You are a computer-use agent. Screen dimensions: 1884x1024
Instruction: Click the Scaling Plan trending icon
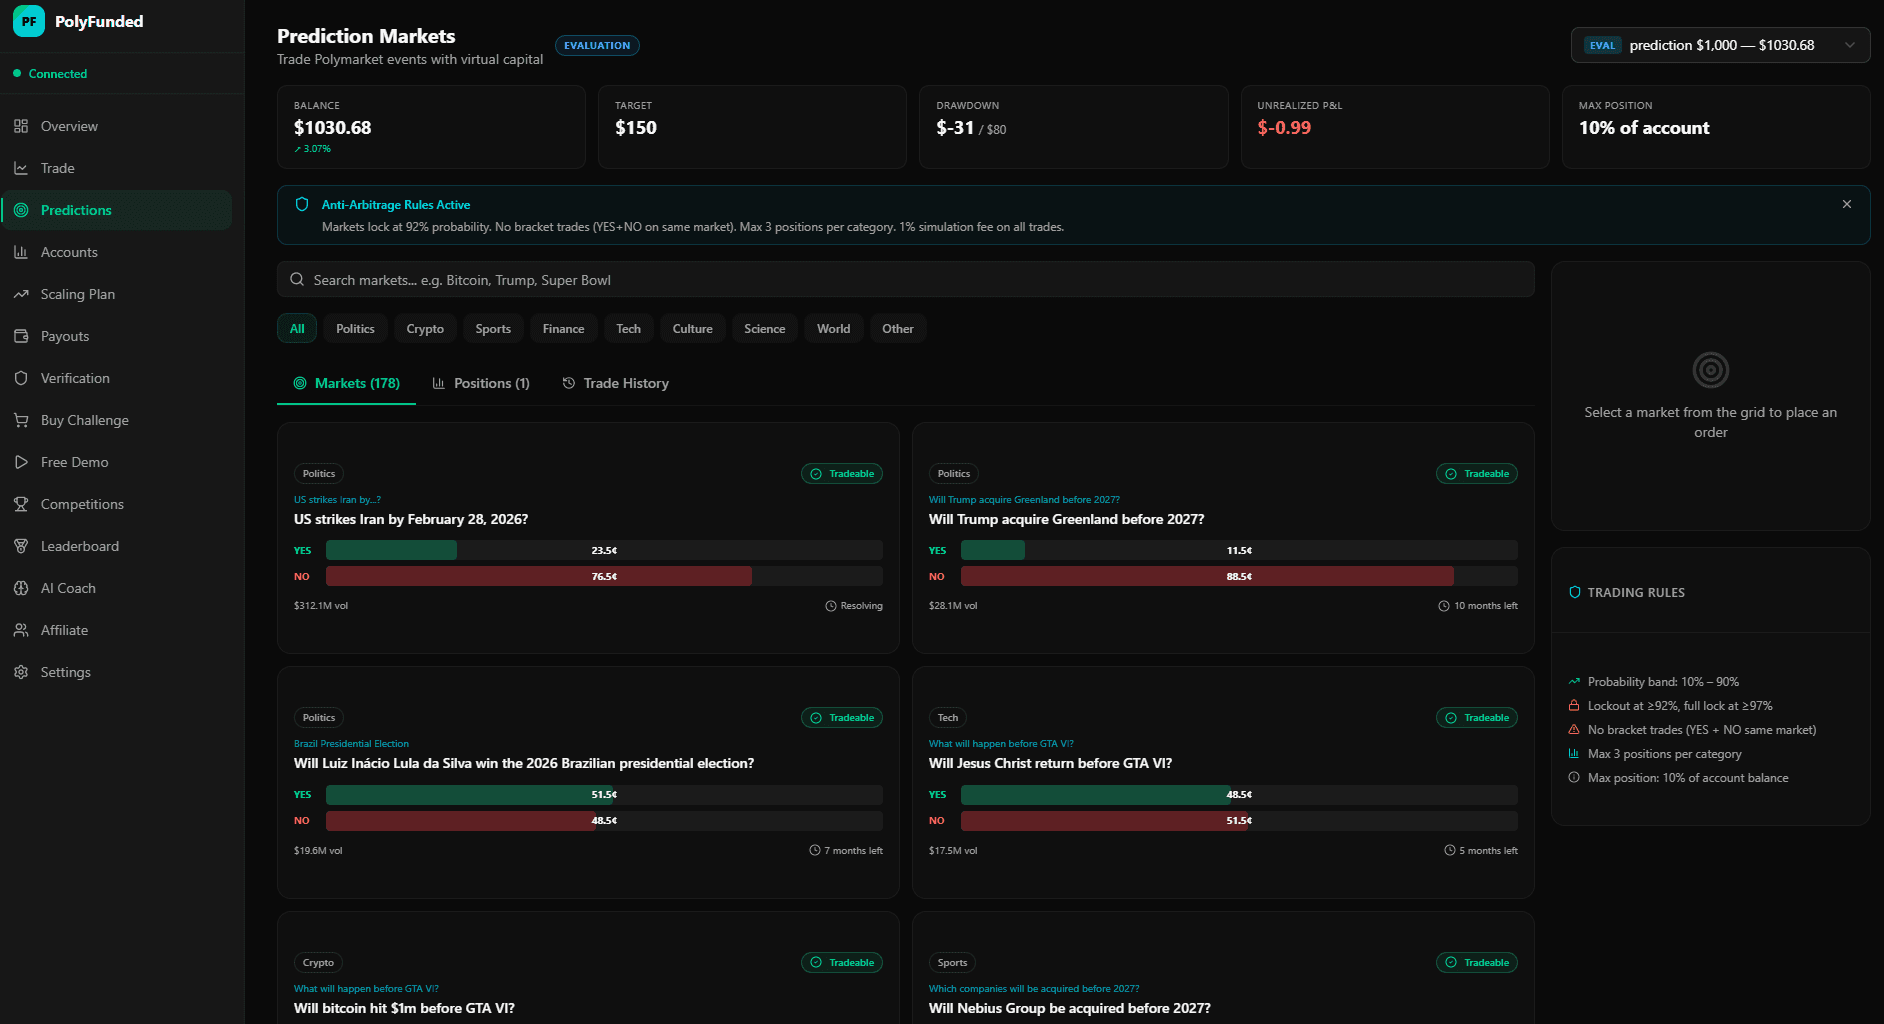click(x=22, y=294)
